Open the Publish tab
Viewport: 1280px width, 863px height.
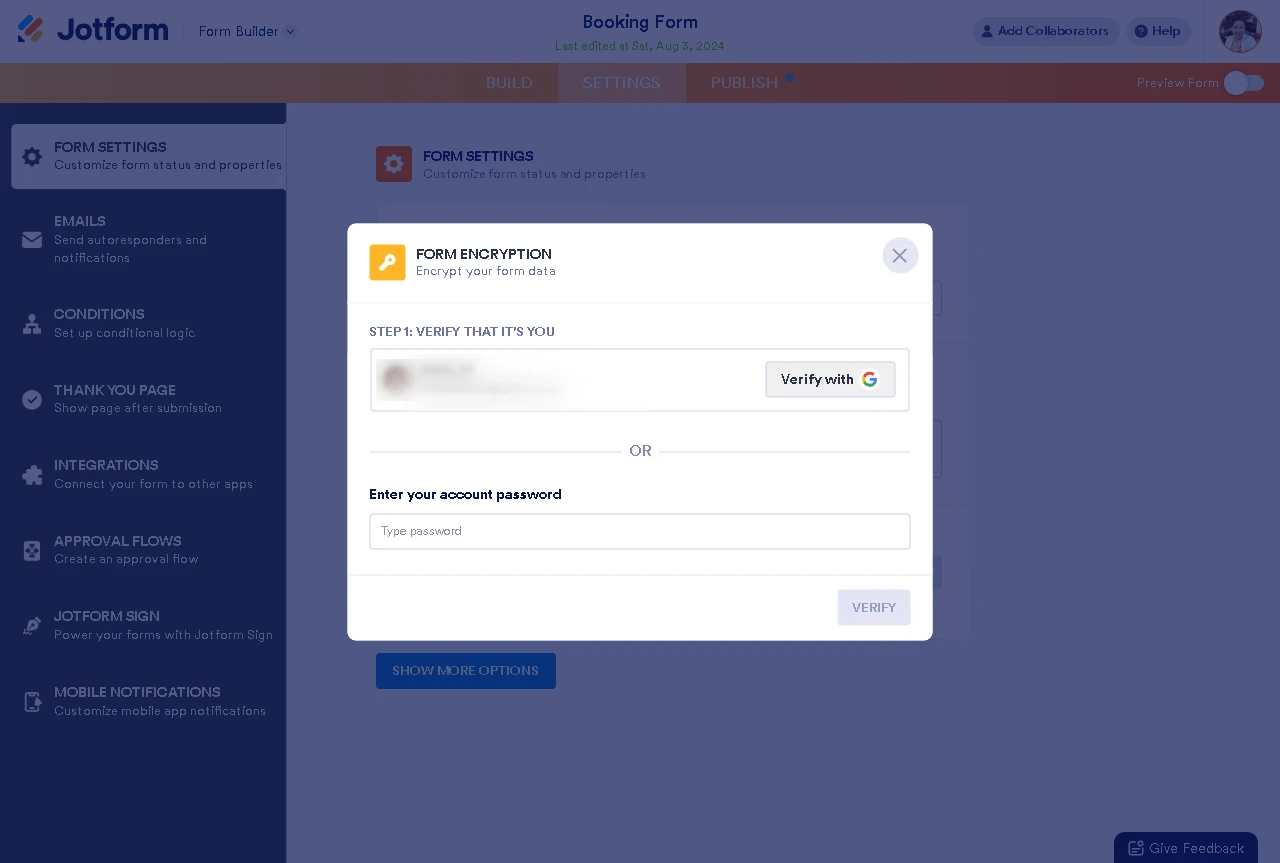pos(744,83)
